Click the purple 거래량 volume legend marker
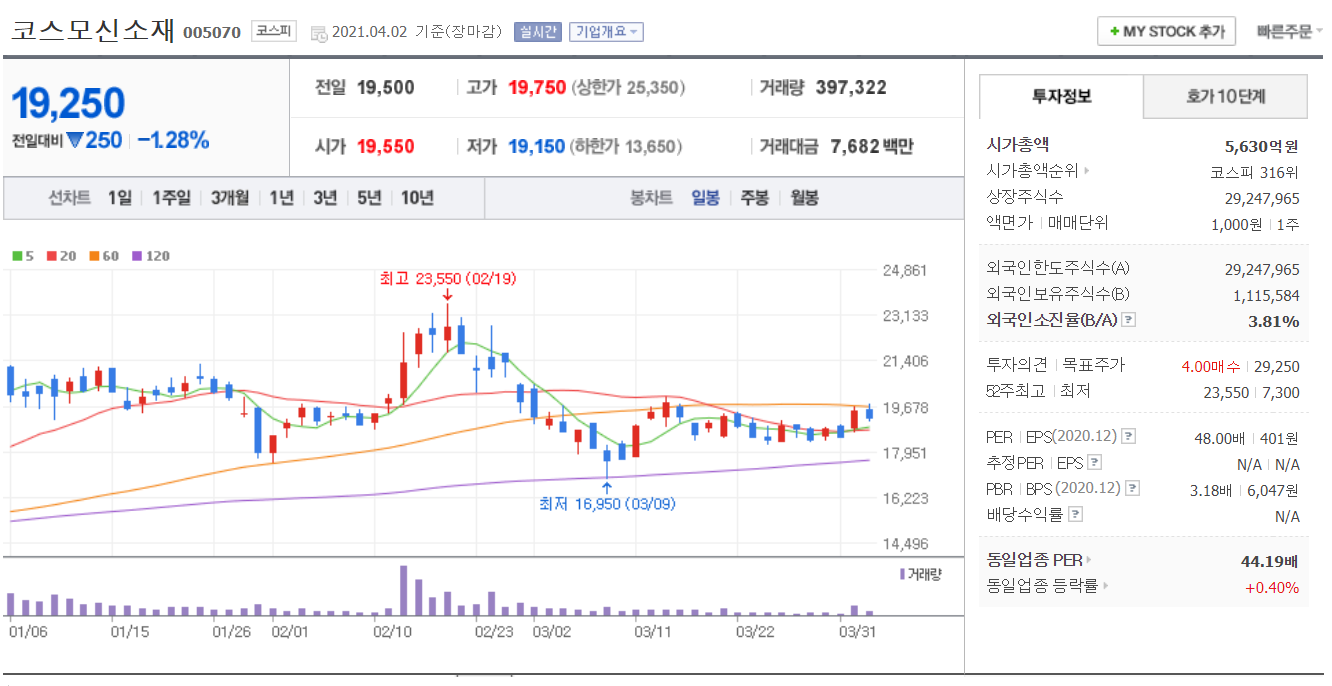1332x686 pixels. point(902,574)
